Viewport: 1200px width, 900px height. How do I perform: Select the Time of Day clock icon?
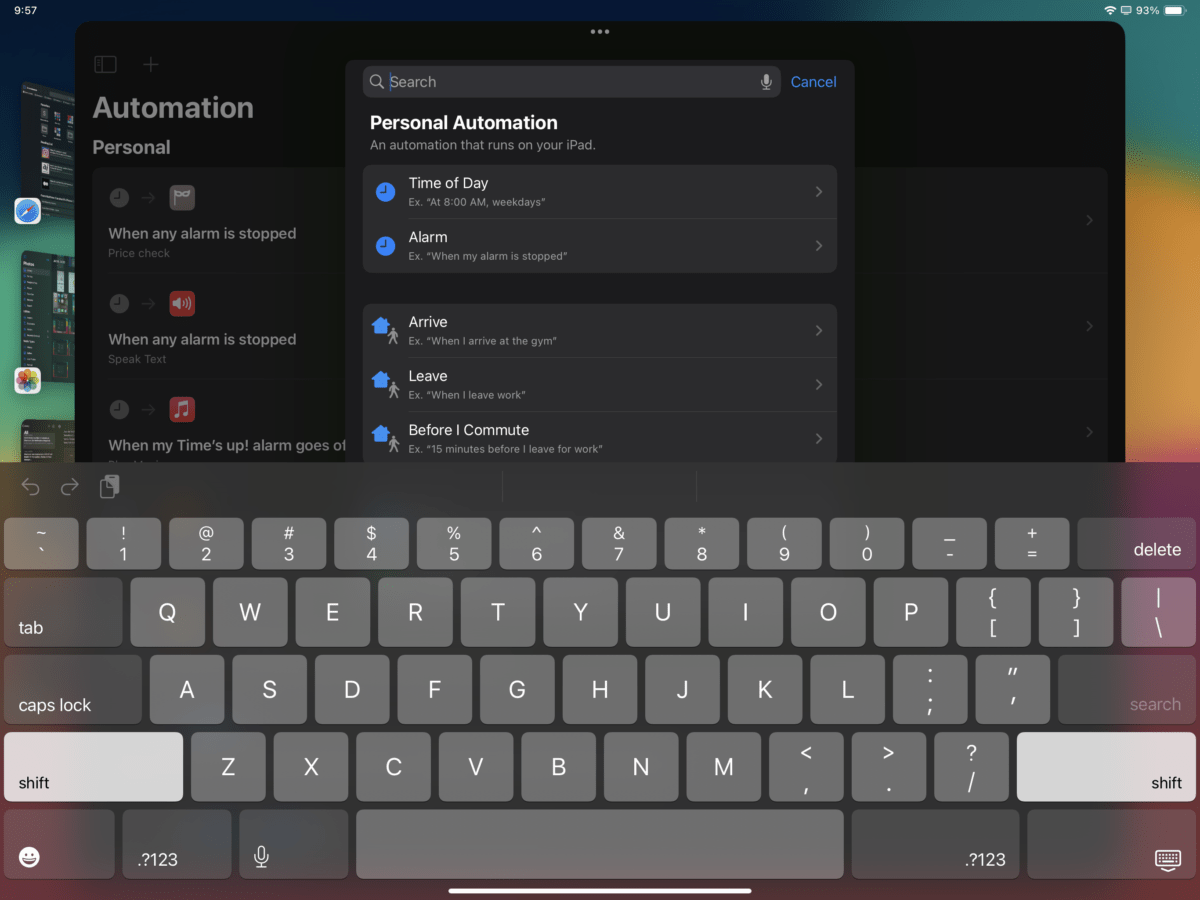click(x=384, y=191)
